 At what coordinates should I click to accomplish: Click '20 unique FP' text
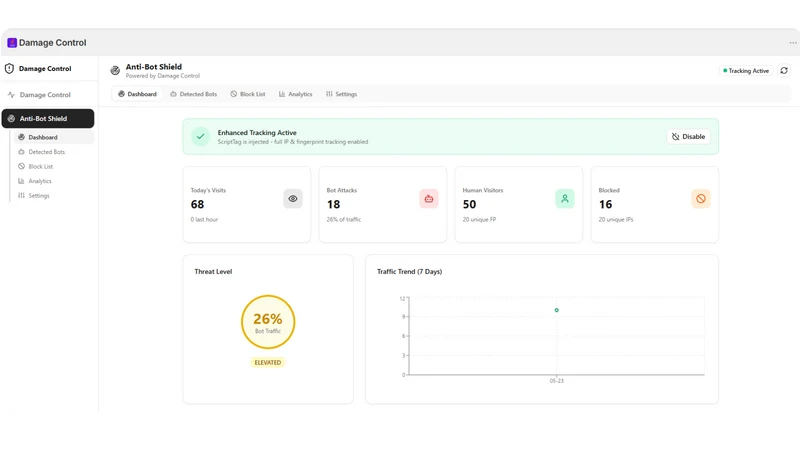click(x=479, y=219)
